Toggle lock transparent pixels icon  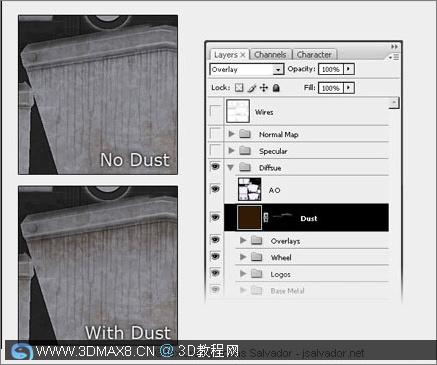tap(239, 88)
